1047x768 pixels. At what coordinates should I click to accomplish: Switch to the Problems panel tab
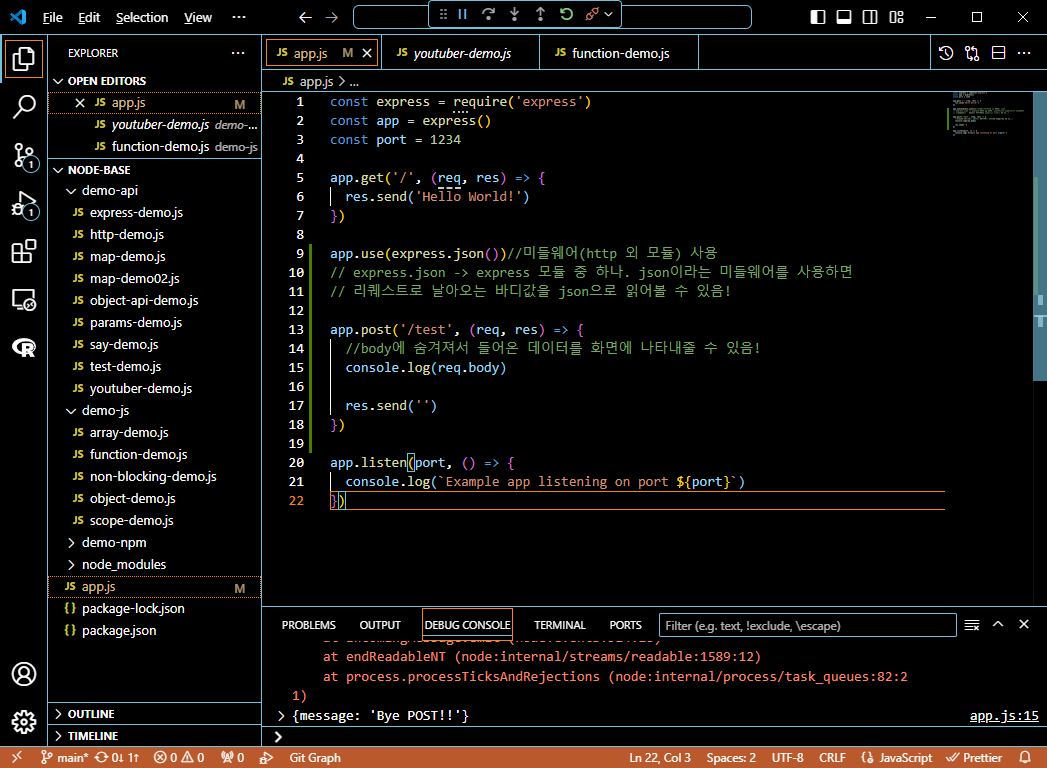coord(308,625)
